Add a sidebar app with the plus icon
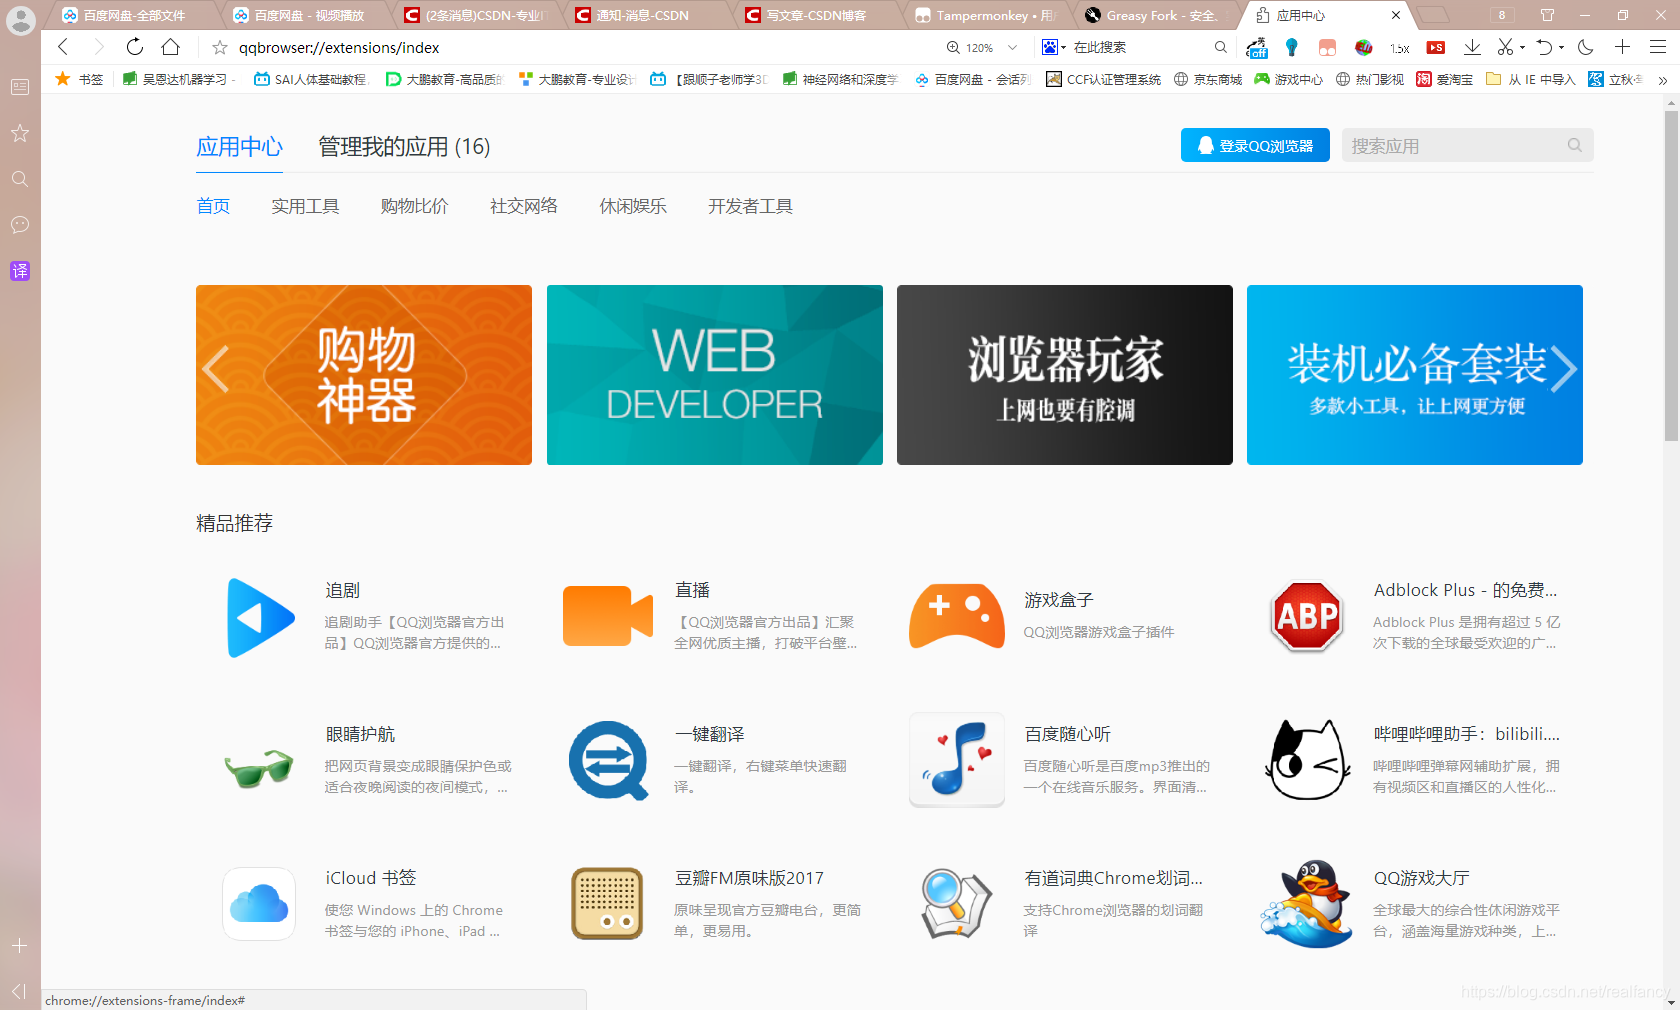1680x1010 pixels. click(19, 945)
